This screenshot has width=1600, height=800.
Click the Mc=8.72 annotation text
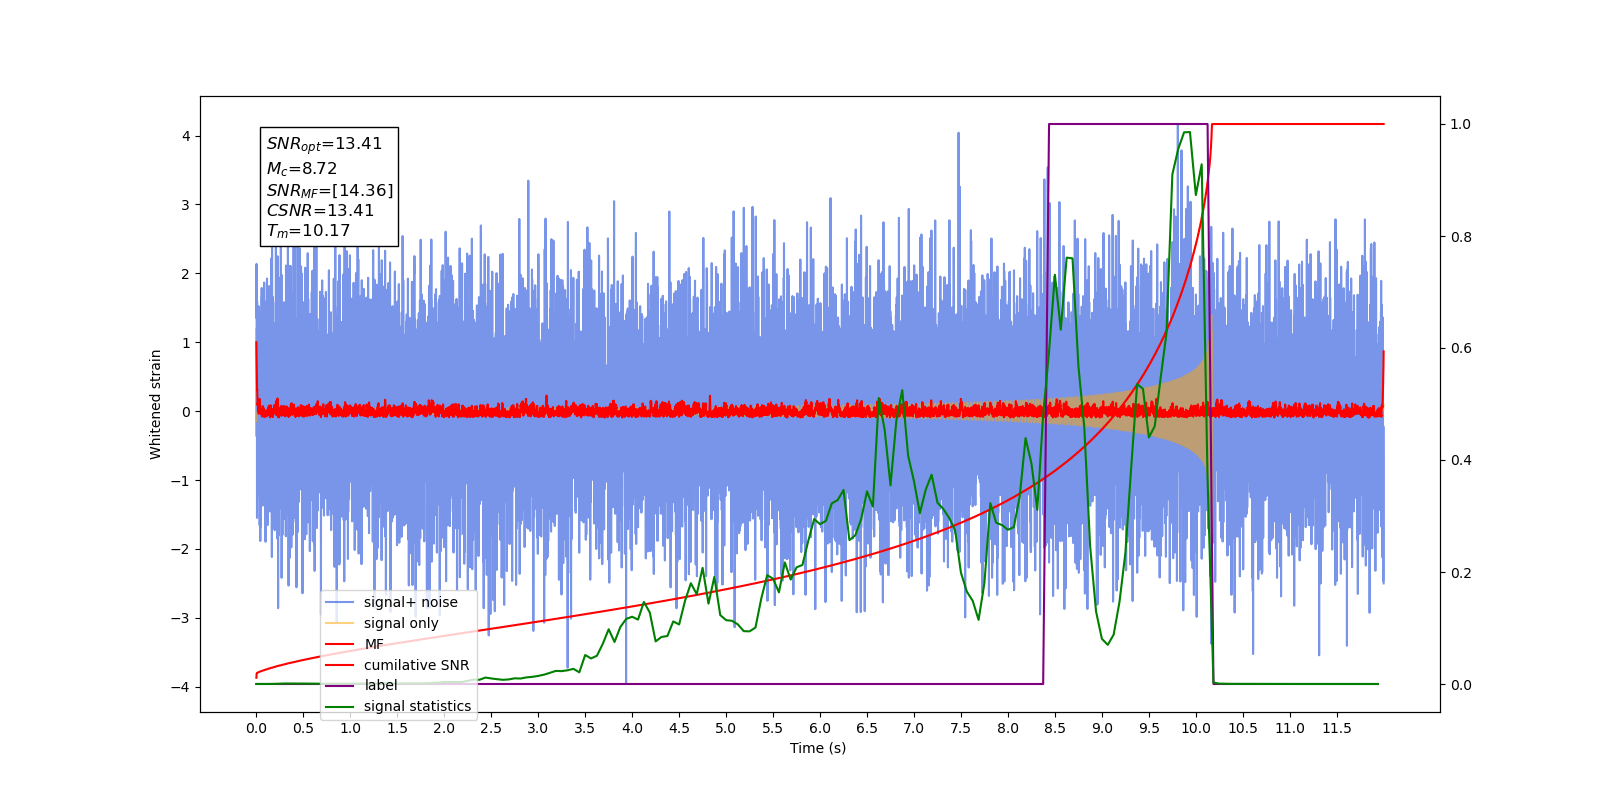[301, 169]
